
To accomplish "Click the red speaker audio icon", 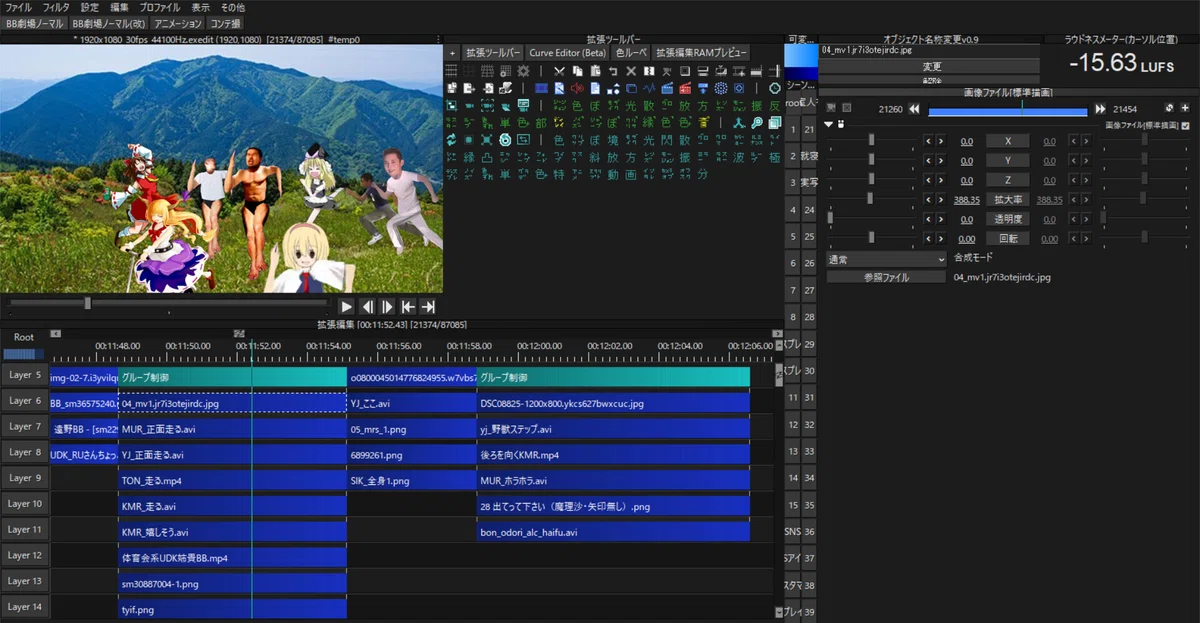I will click(x=577, y=88).
